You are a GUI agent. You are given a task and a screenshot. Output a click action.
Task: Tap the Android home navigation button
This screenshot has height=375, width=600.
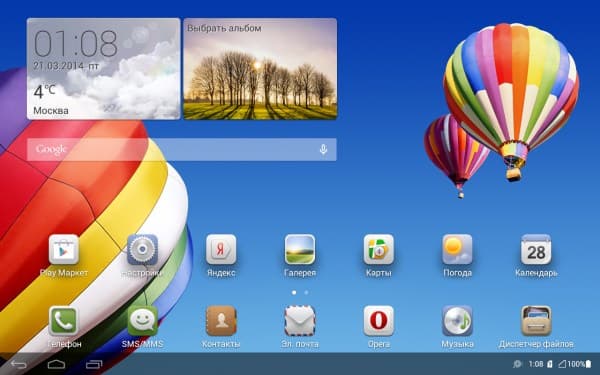(x=56, y=364)
